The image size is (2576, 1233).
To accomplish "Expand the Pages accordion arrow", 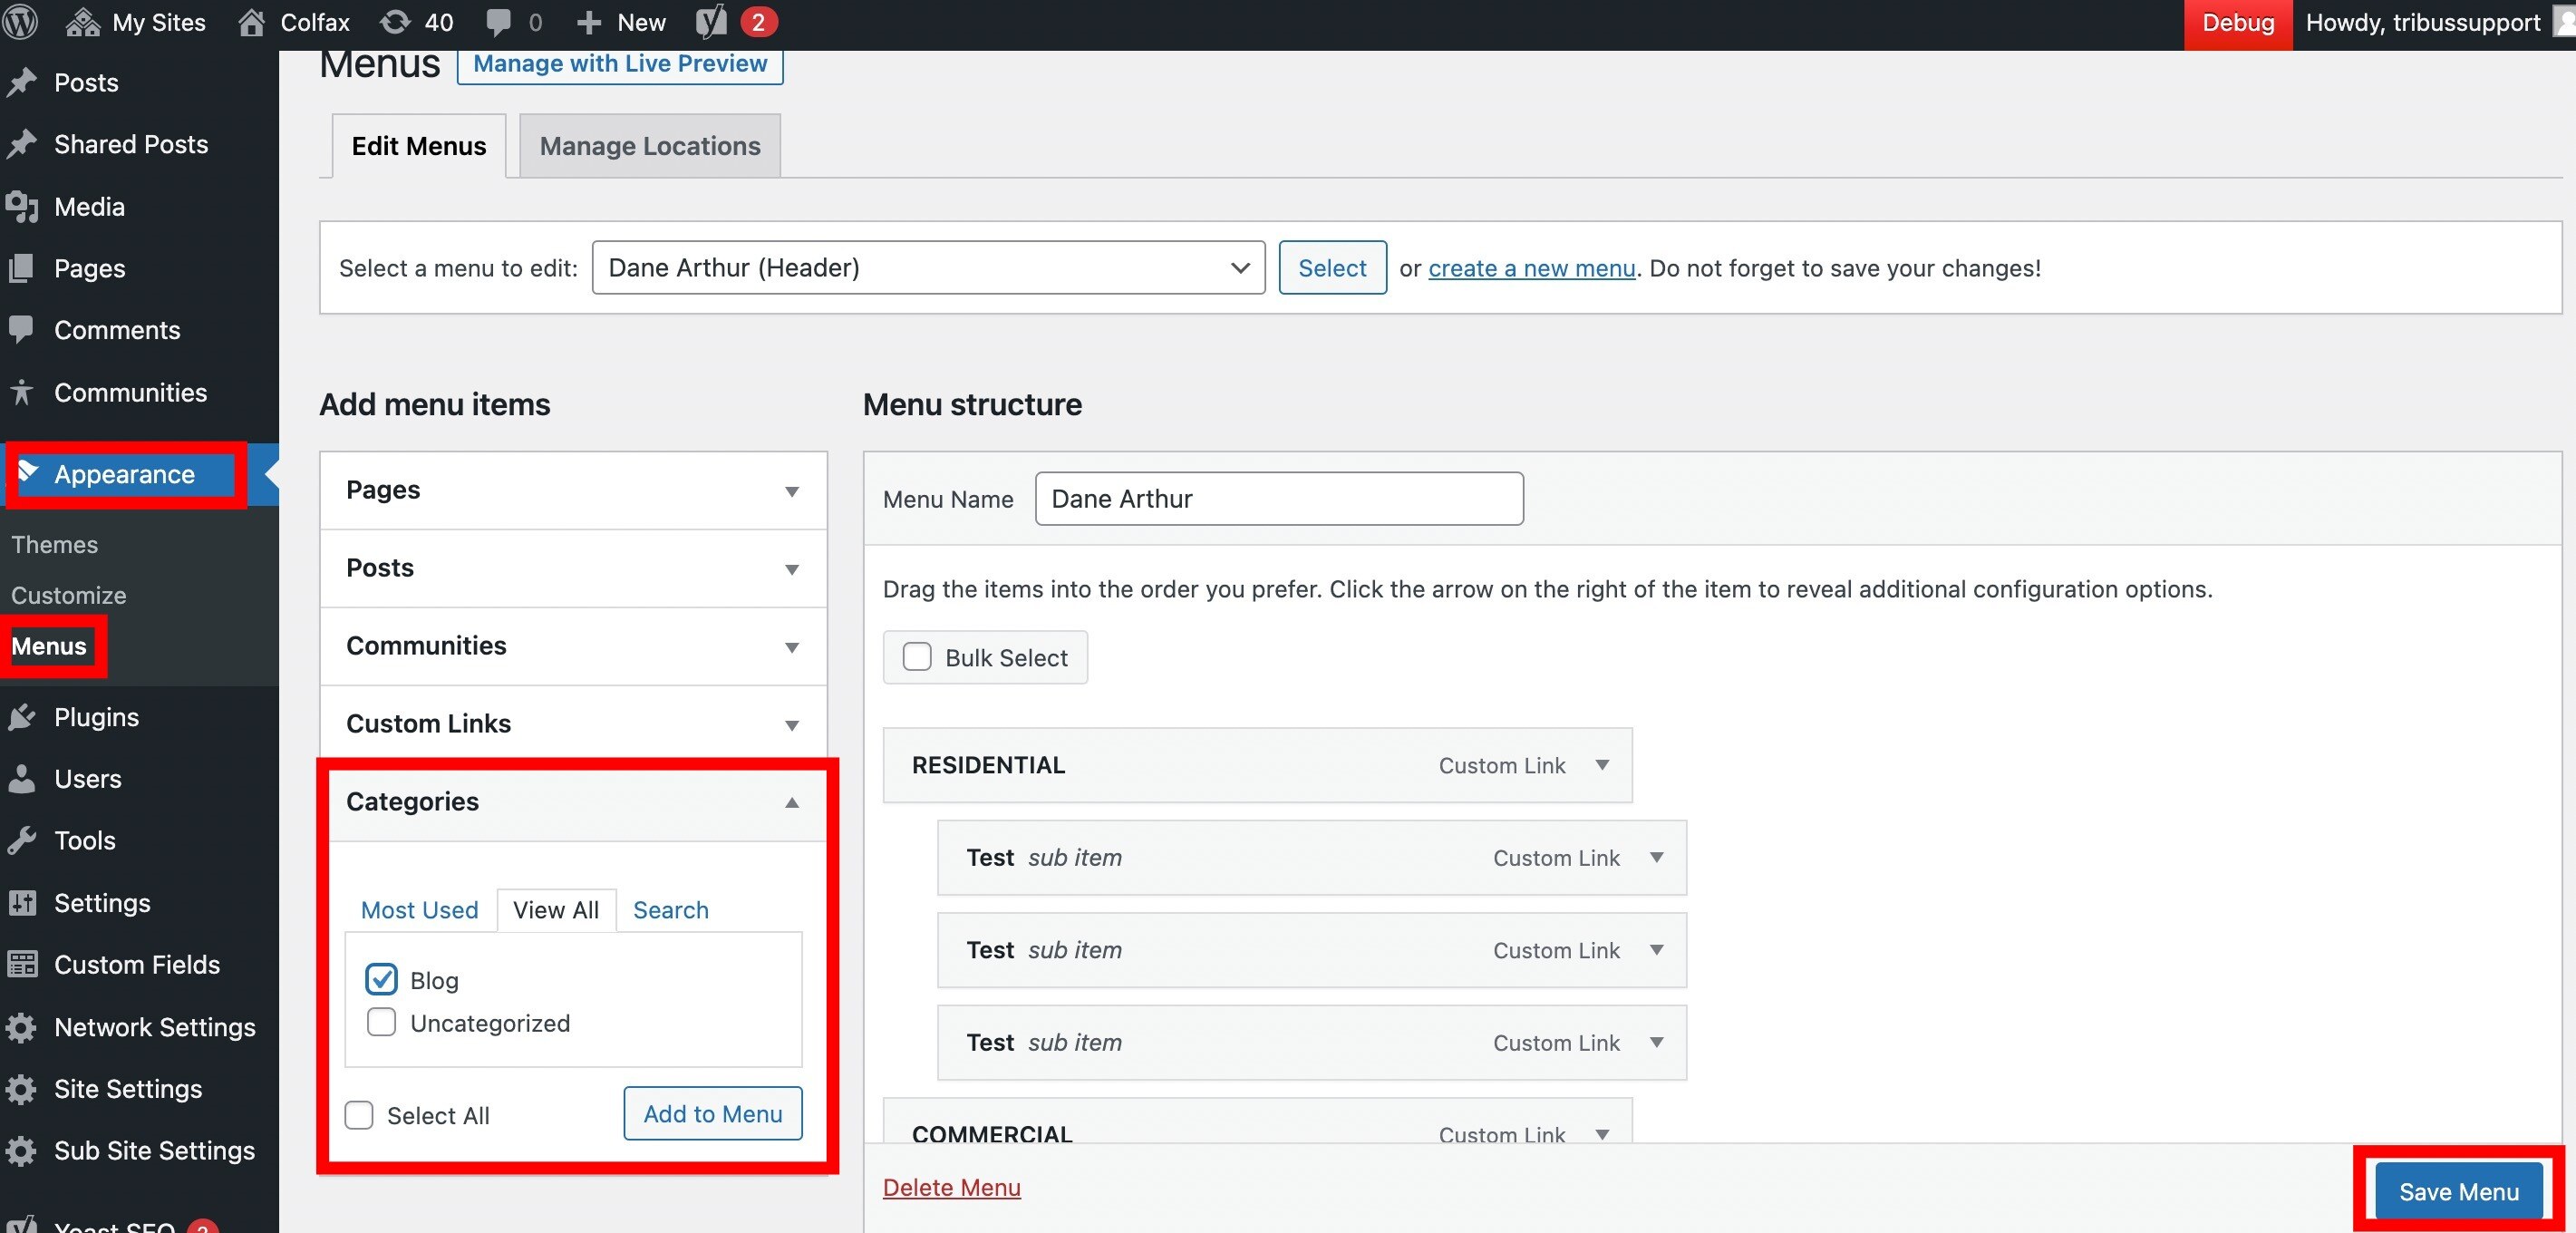I will (791, 491).
